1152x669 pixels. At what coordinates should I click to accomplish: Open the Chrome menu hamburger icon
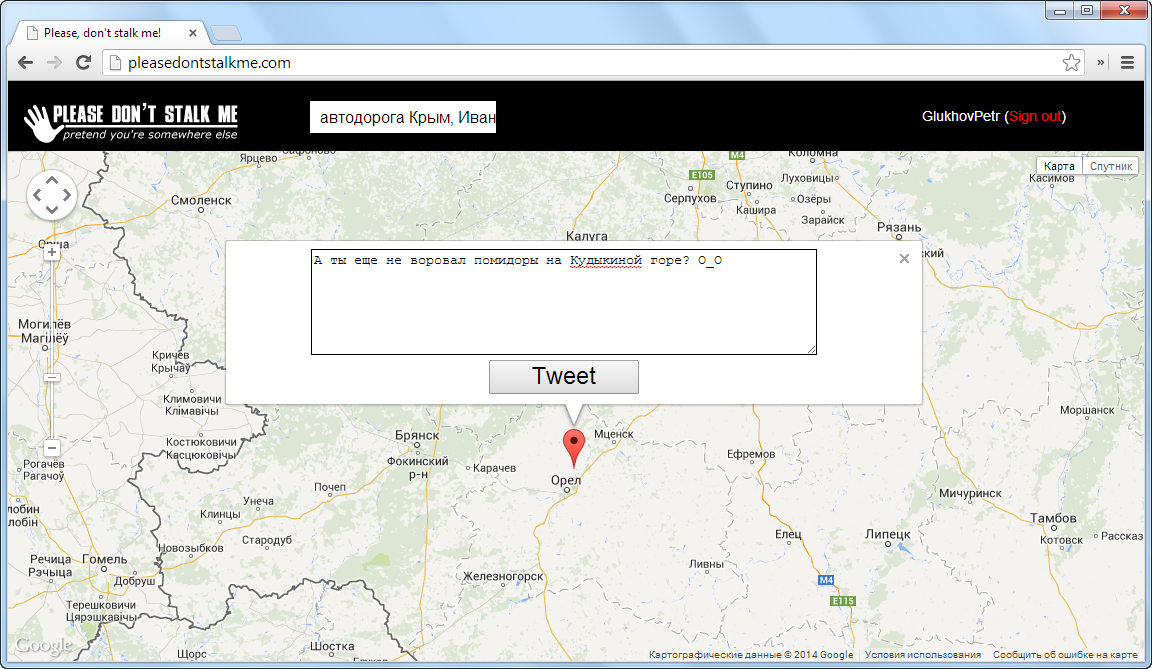(1128, 63)
